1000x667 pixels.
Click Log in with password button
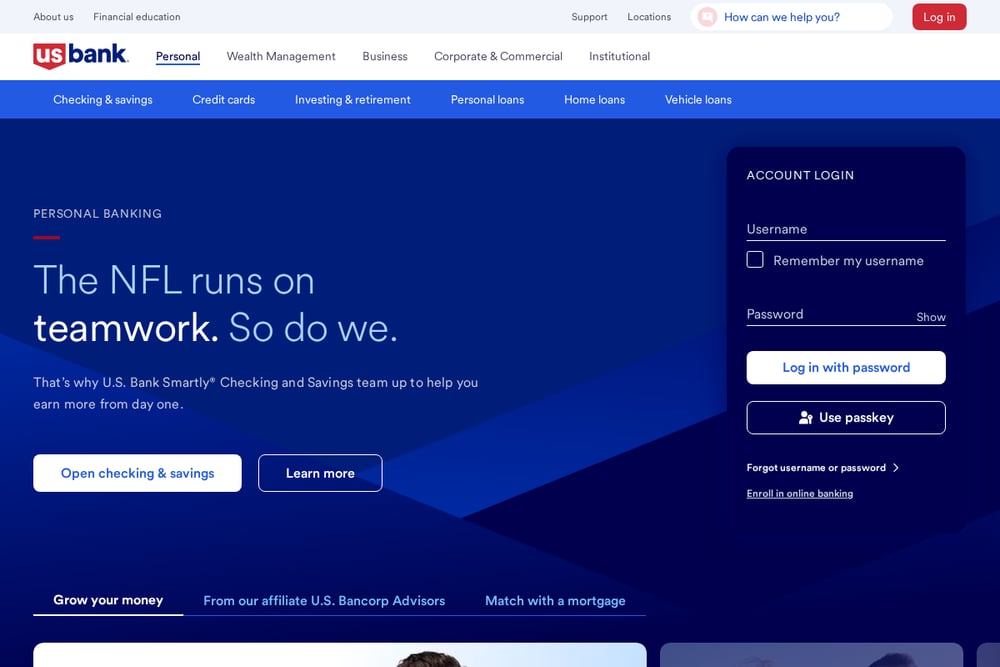[846, 367]
